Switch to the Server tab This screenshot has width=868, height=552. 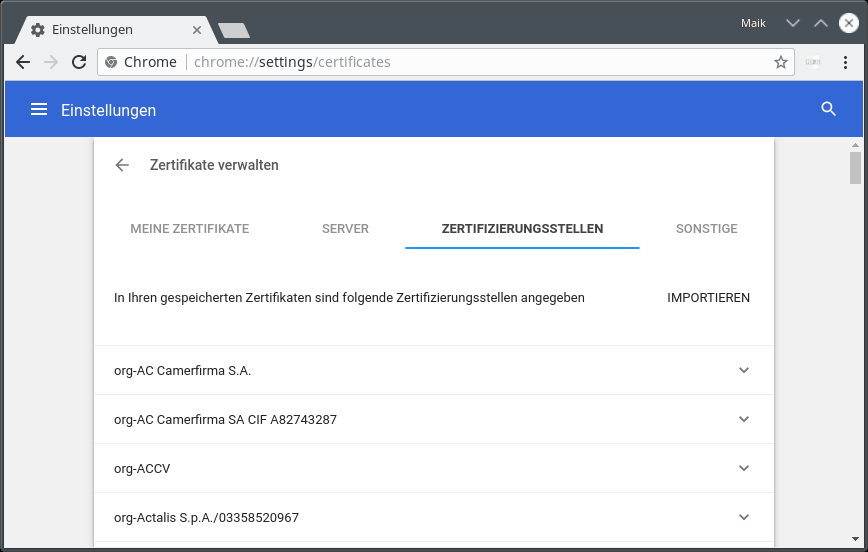pyautogui.click(x=345, y=229)
